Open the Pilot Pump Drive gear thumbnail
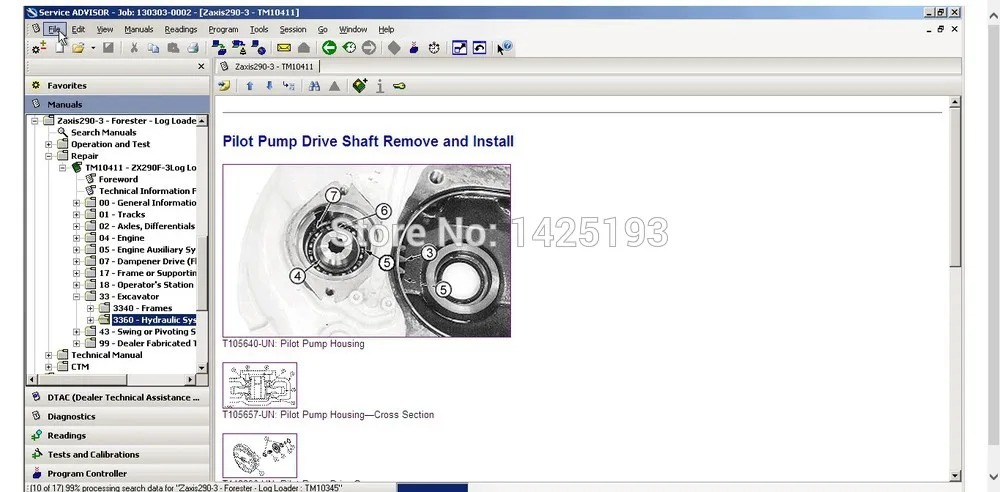Screen dimensions: 1000x492 (x=260, y=456)
